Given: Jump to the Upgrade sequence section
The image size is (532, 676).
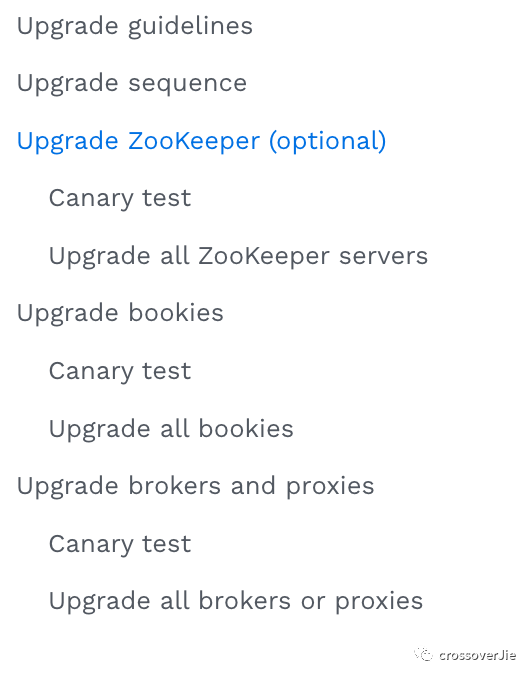Looking at the screenshot, I should (132, 84).
